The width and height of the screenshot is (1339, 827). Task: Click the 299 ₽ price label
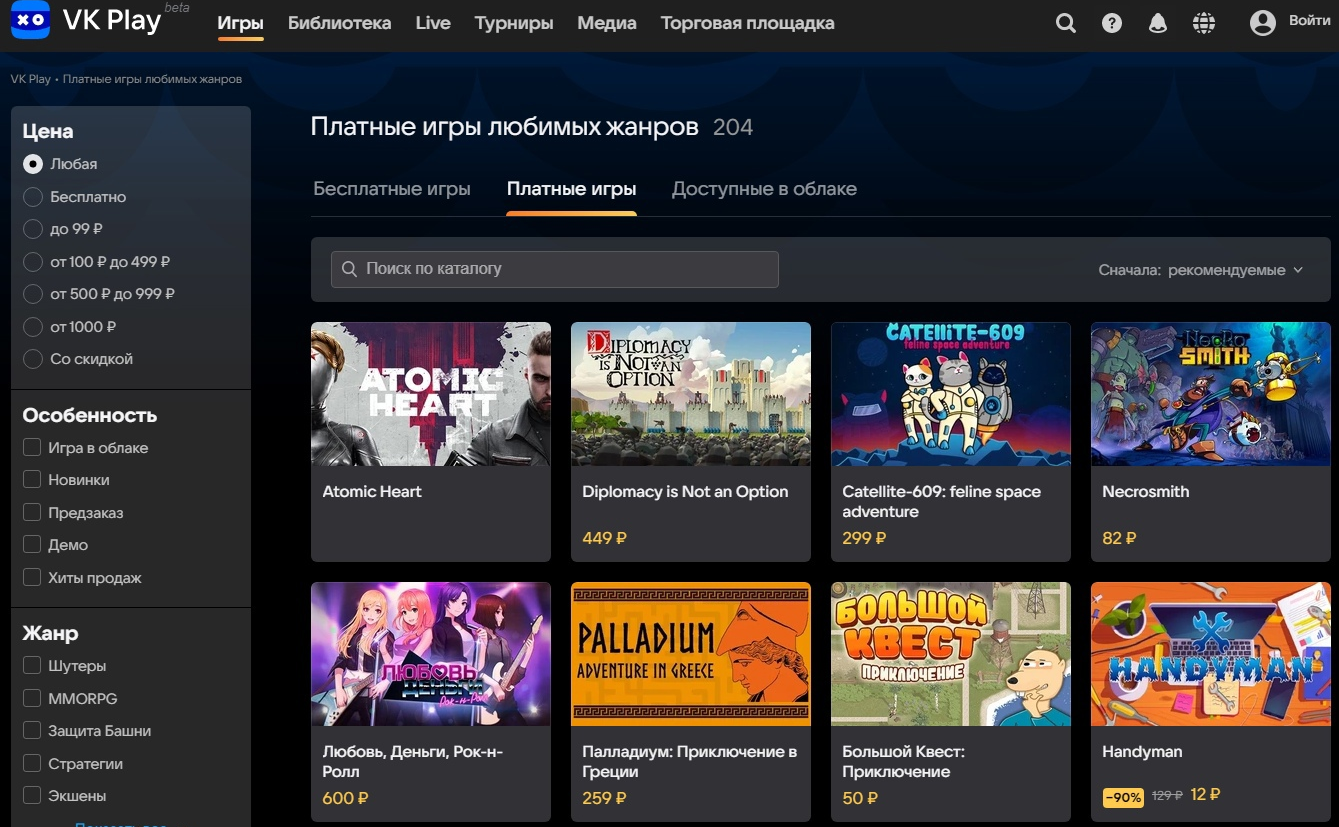click(864, 538)
